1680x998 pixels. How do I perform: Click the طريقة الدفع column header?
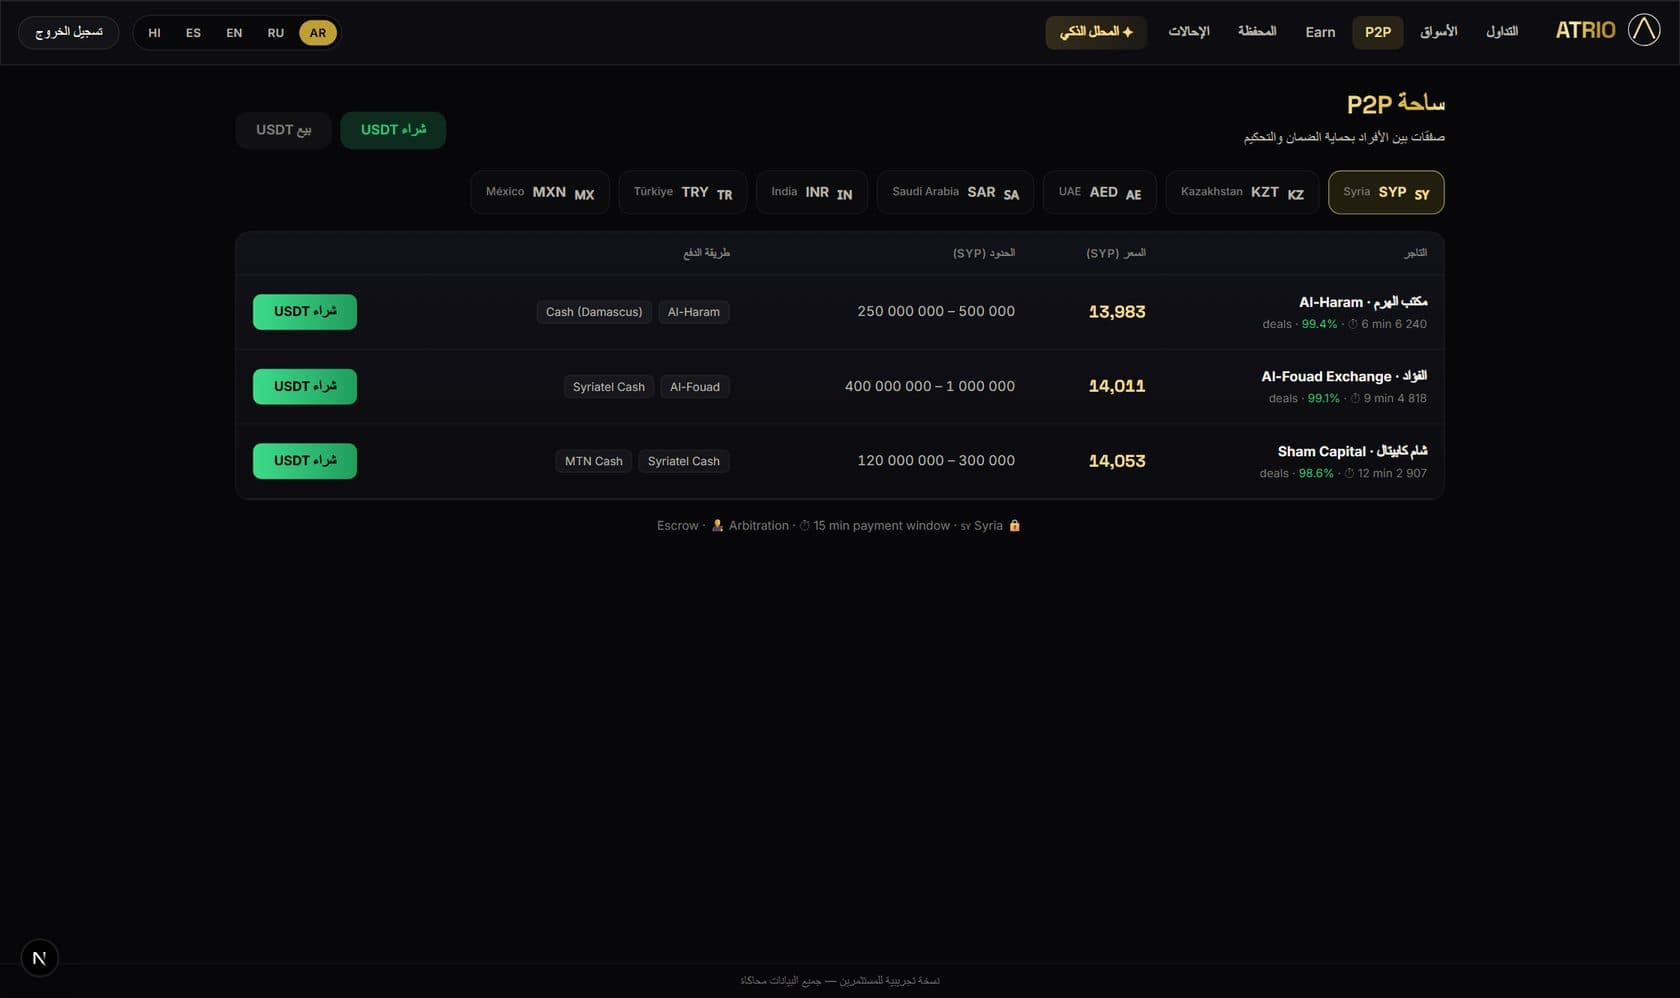pos(707,254)
